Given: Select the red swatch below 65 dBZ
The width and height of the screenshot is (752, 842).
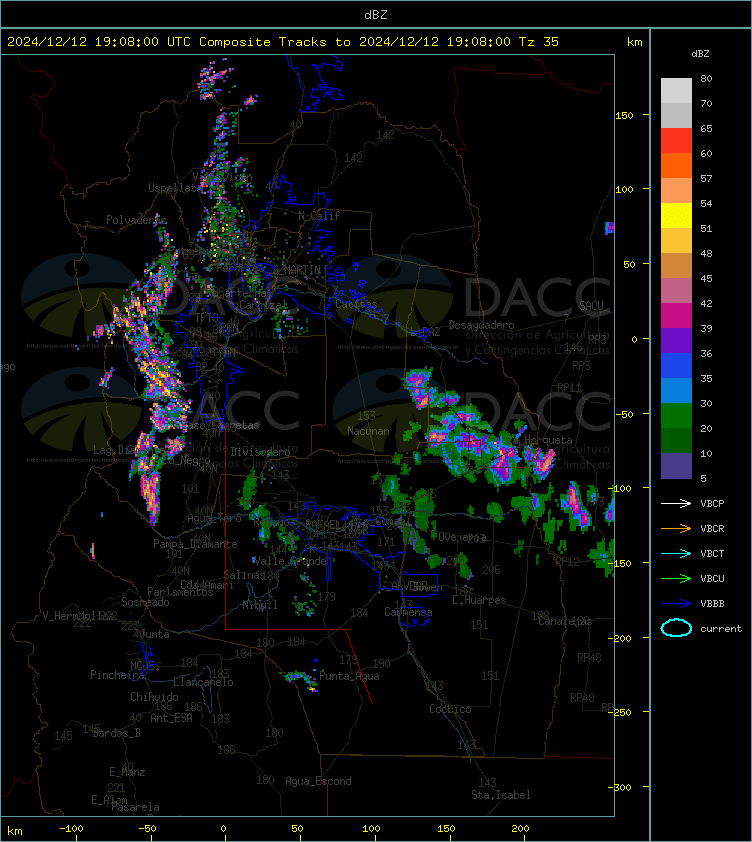Looking at the screenshot, I should point(676,140).
